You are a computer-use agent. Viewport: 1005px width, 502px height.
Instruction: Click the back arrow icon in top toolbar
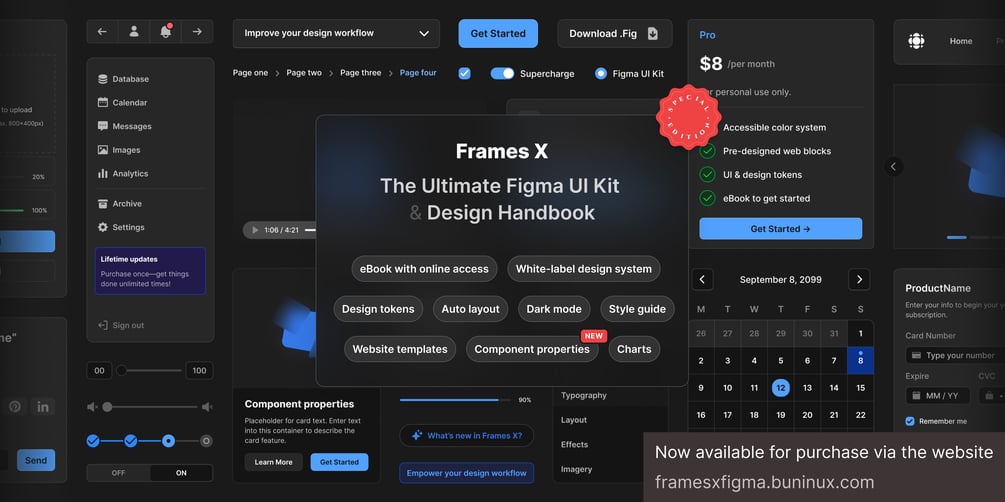click(103, 31)
